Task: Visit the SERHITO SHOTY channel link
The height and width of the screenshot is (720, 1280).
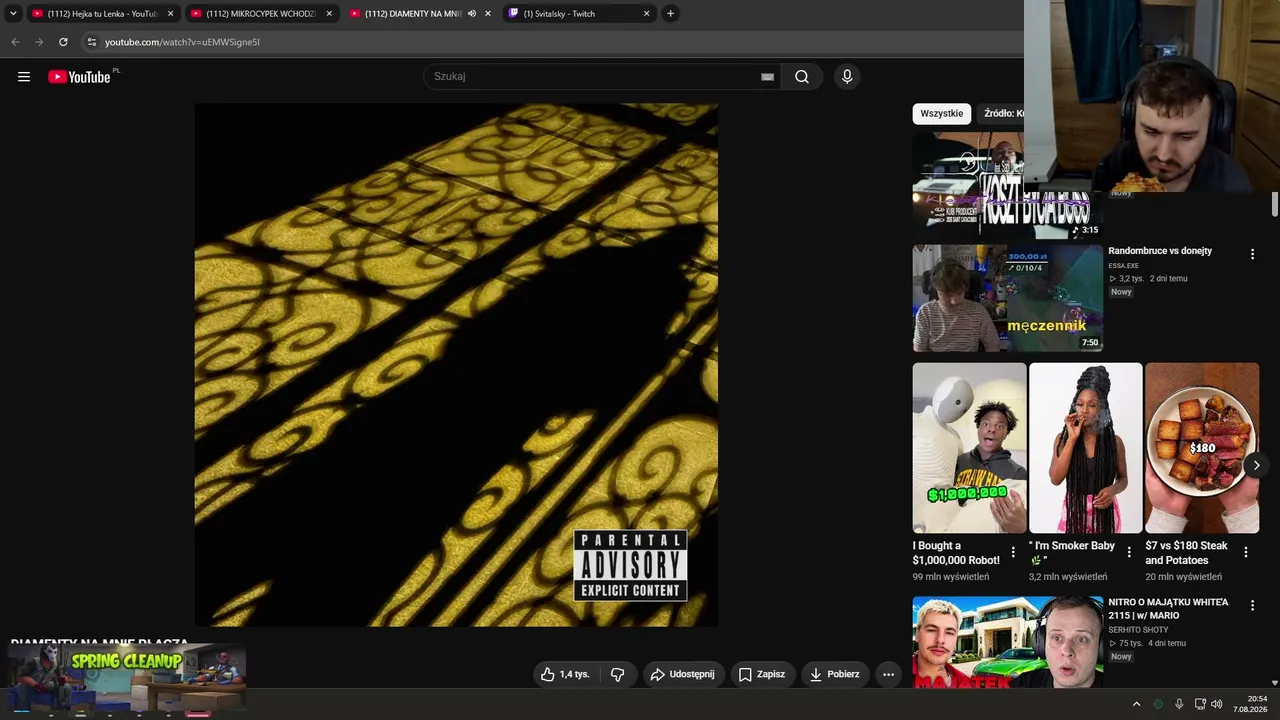Action: pos(1138,630)
